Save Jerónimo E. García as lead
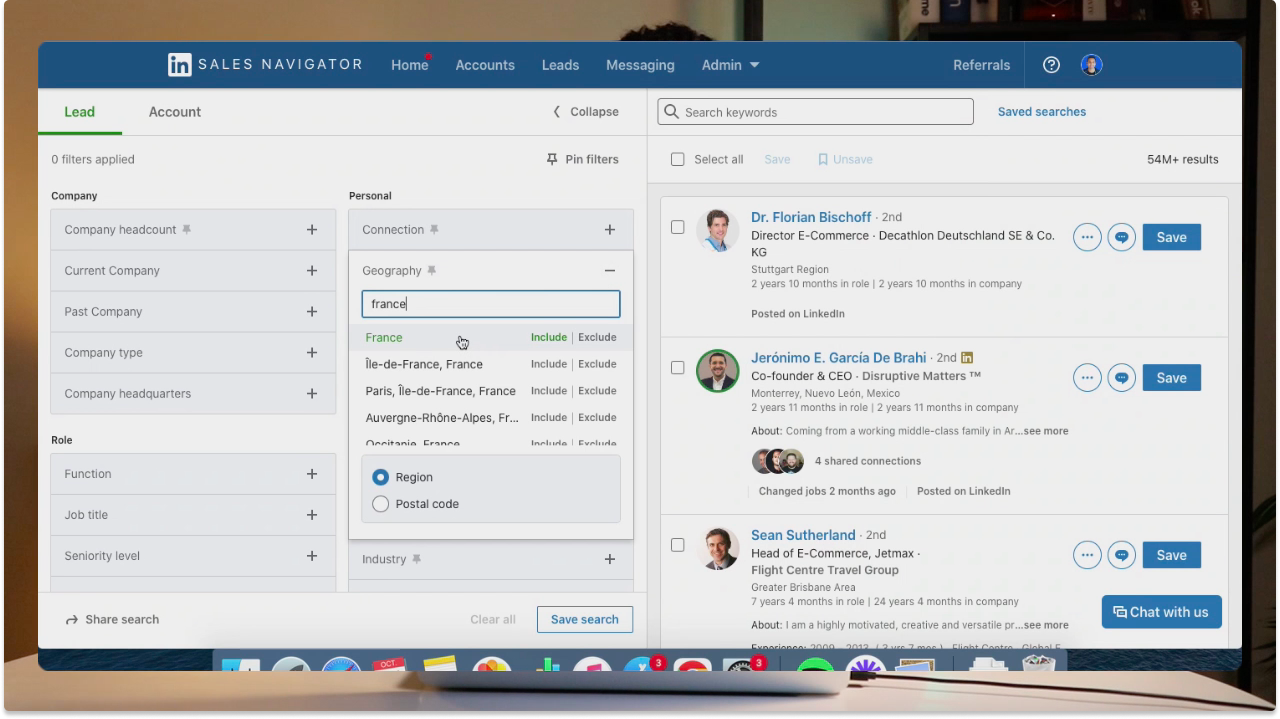Screen dimensions: 1280x719 [1171, 378]
